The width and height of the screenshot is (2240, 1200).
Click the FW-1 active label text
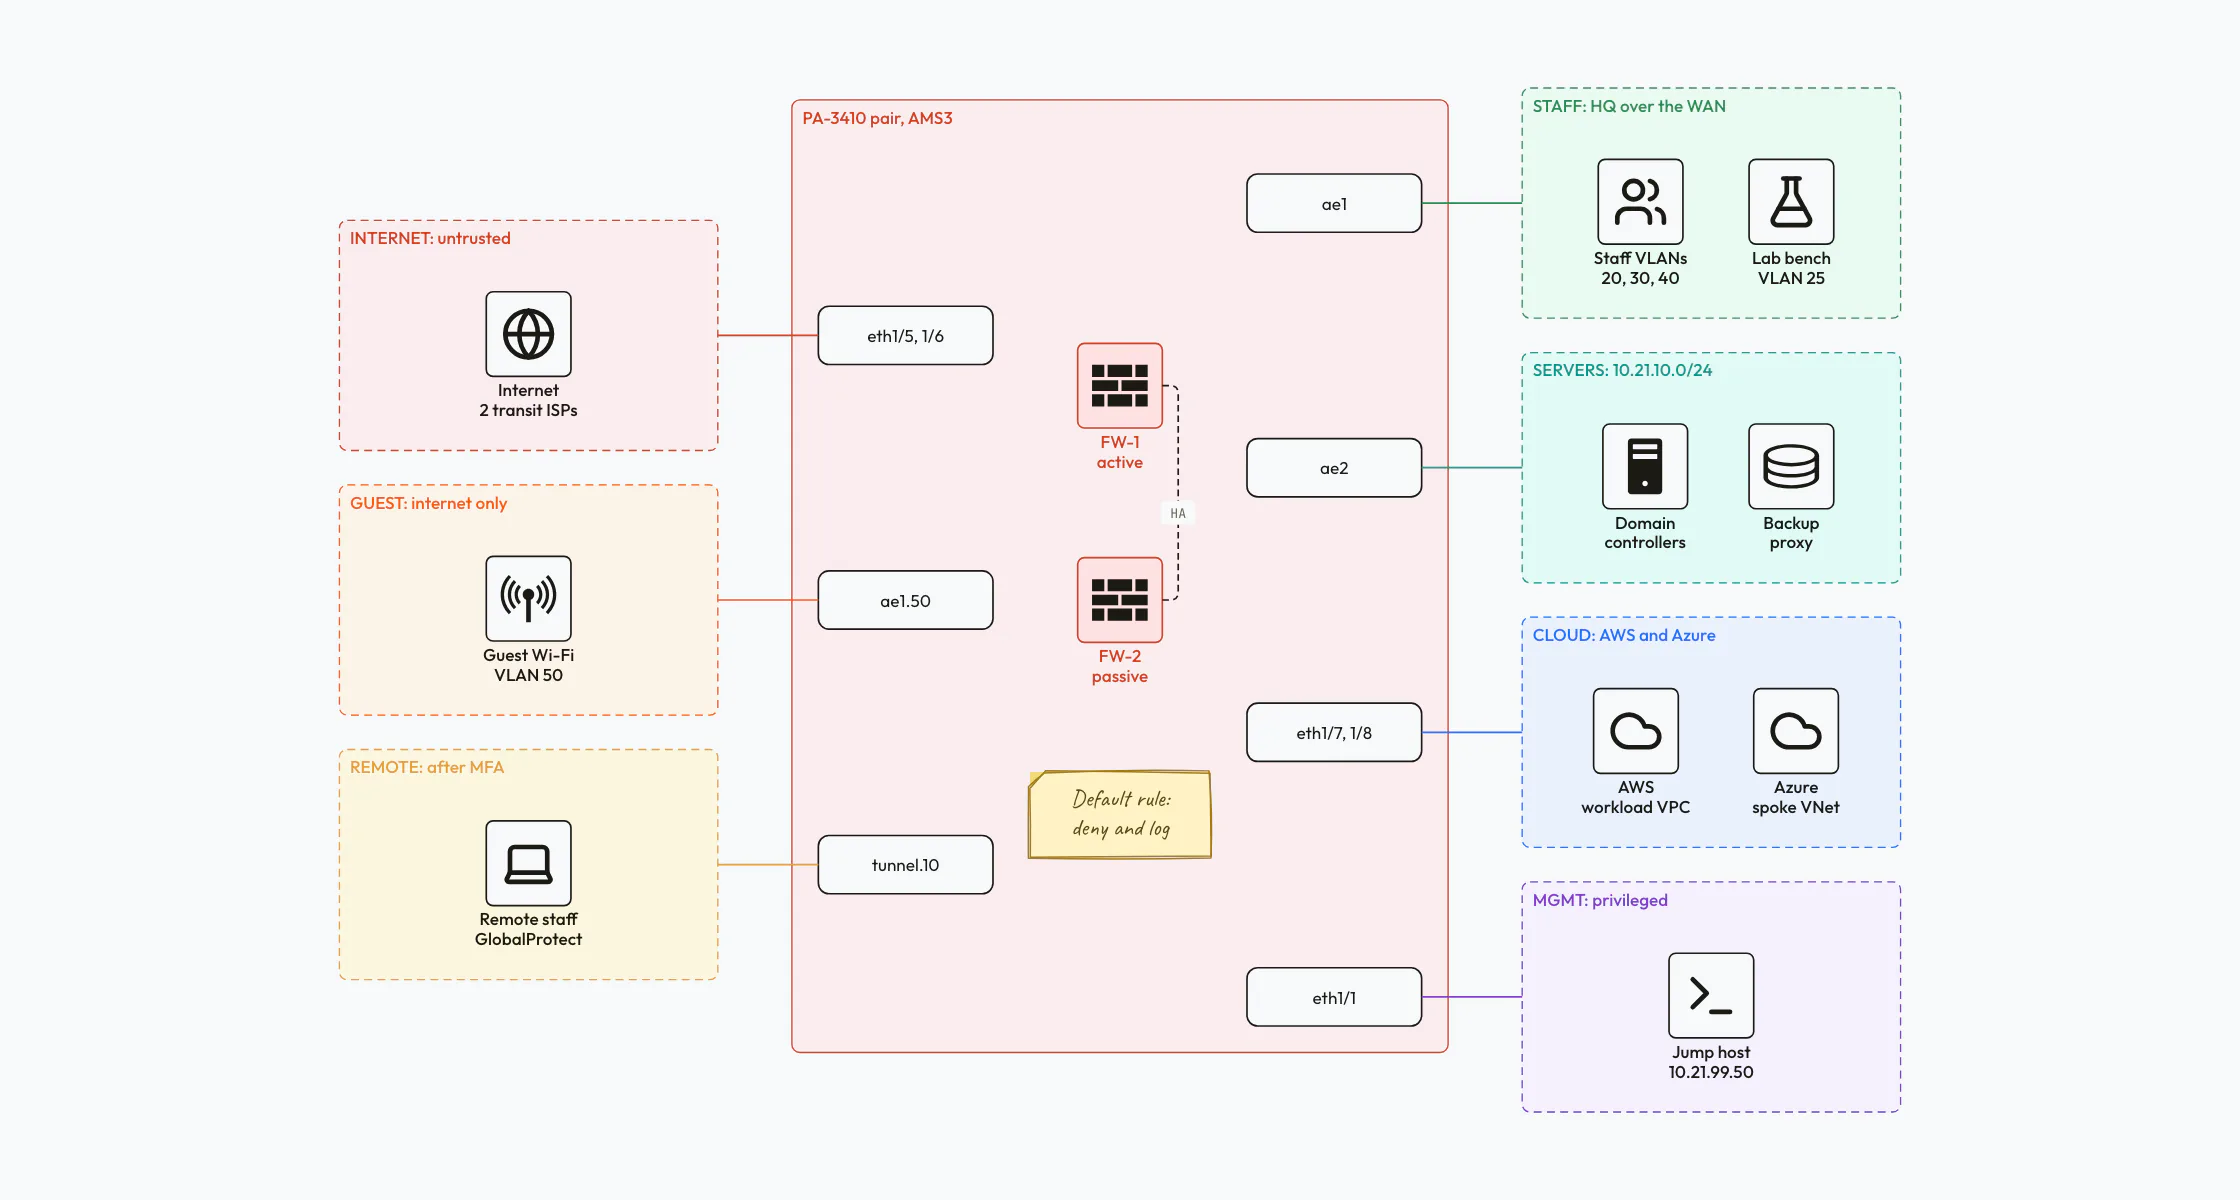[1119, 452]
